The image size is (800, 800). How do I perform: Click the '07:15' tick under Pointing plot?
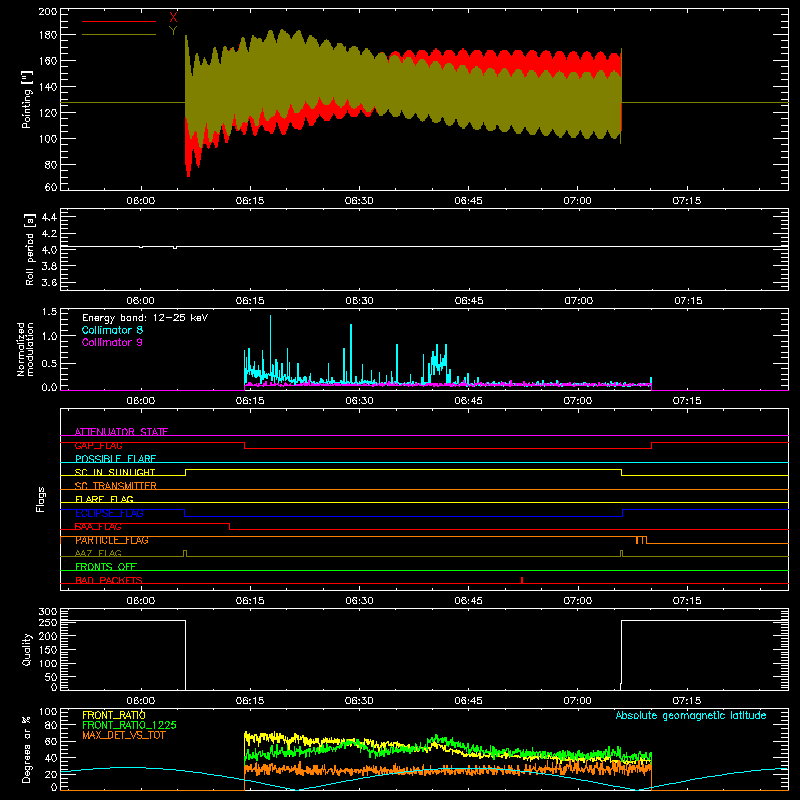tap(687, 201)
